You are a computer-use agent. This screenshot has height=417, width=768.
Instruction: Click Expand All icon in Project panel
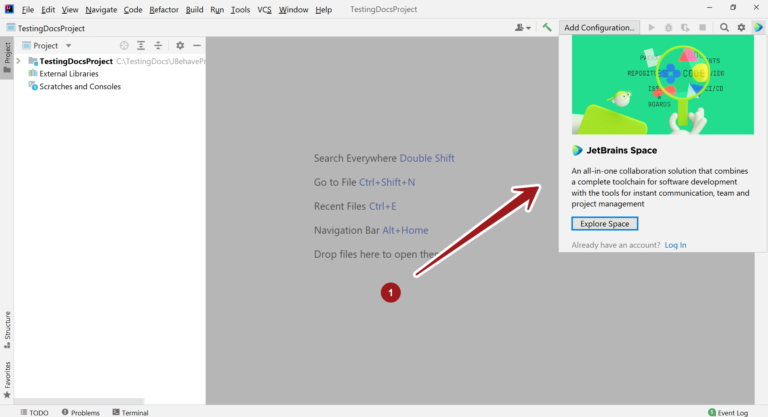[141, 46]
